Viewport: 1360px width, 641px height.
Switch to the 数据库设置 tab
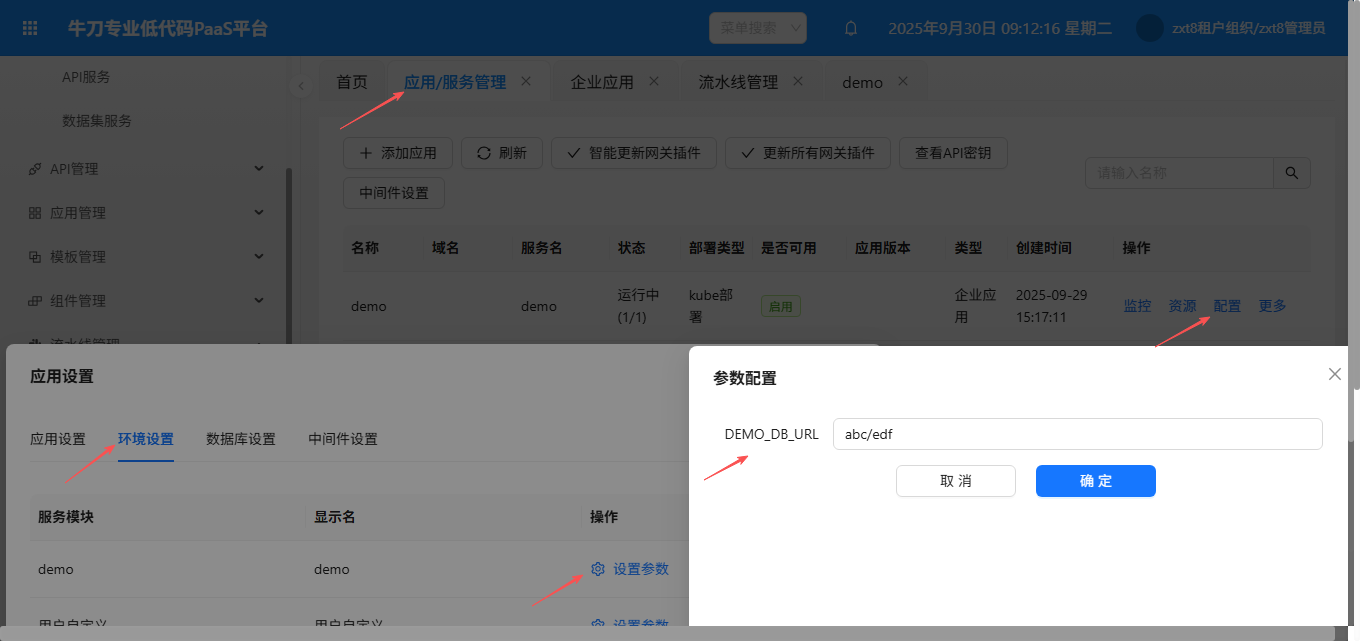pos(240,439)
